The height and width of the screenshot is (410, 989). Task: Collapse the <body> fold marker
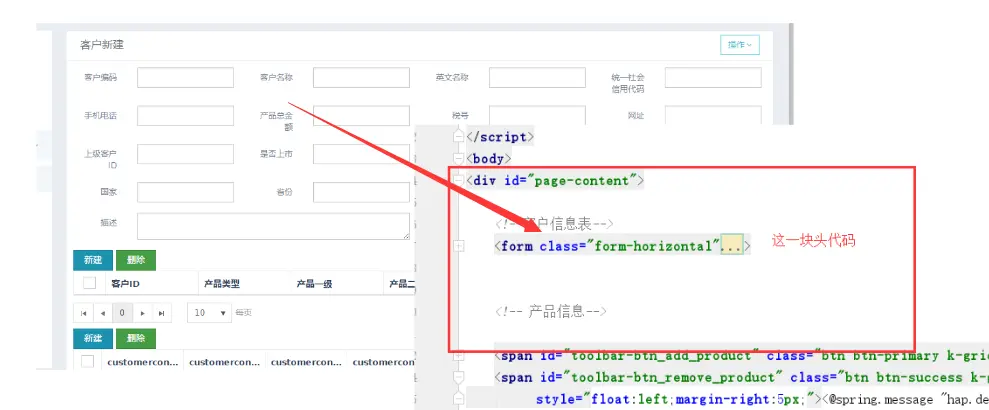click(459, 158)
